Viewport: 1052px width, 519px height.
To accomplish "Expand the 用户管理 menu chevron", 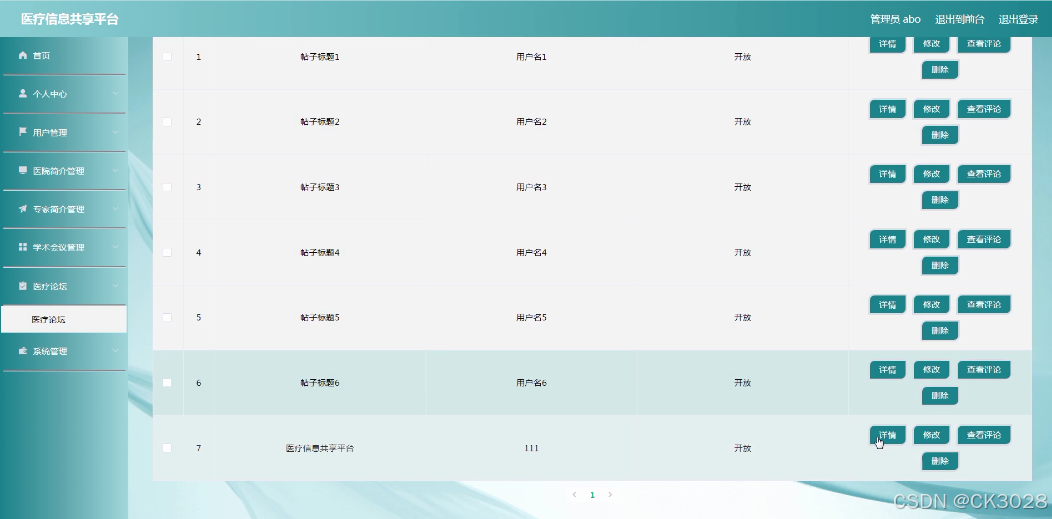I will click(115, 132).
